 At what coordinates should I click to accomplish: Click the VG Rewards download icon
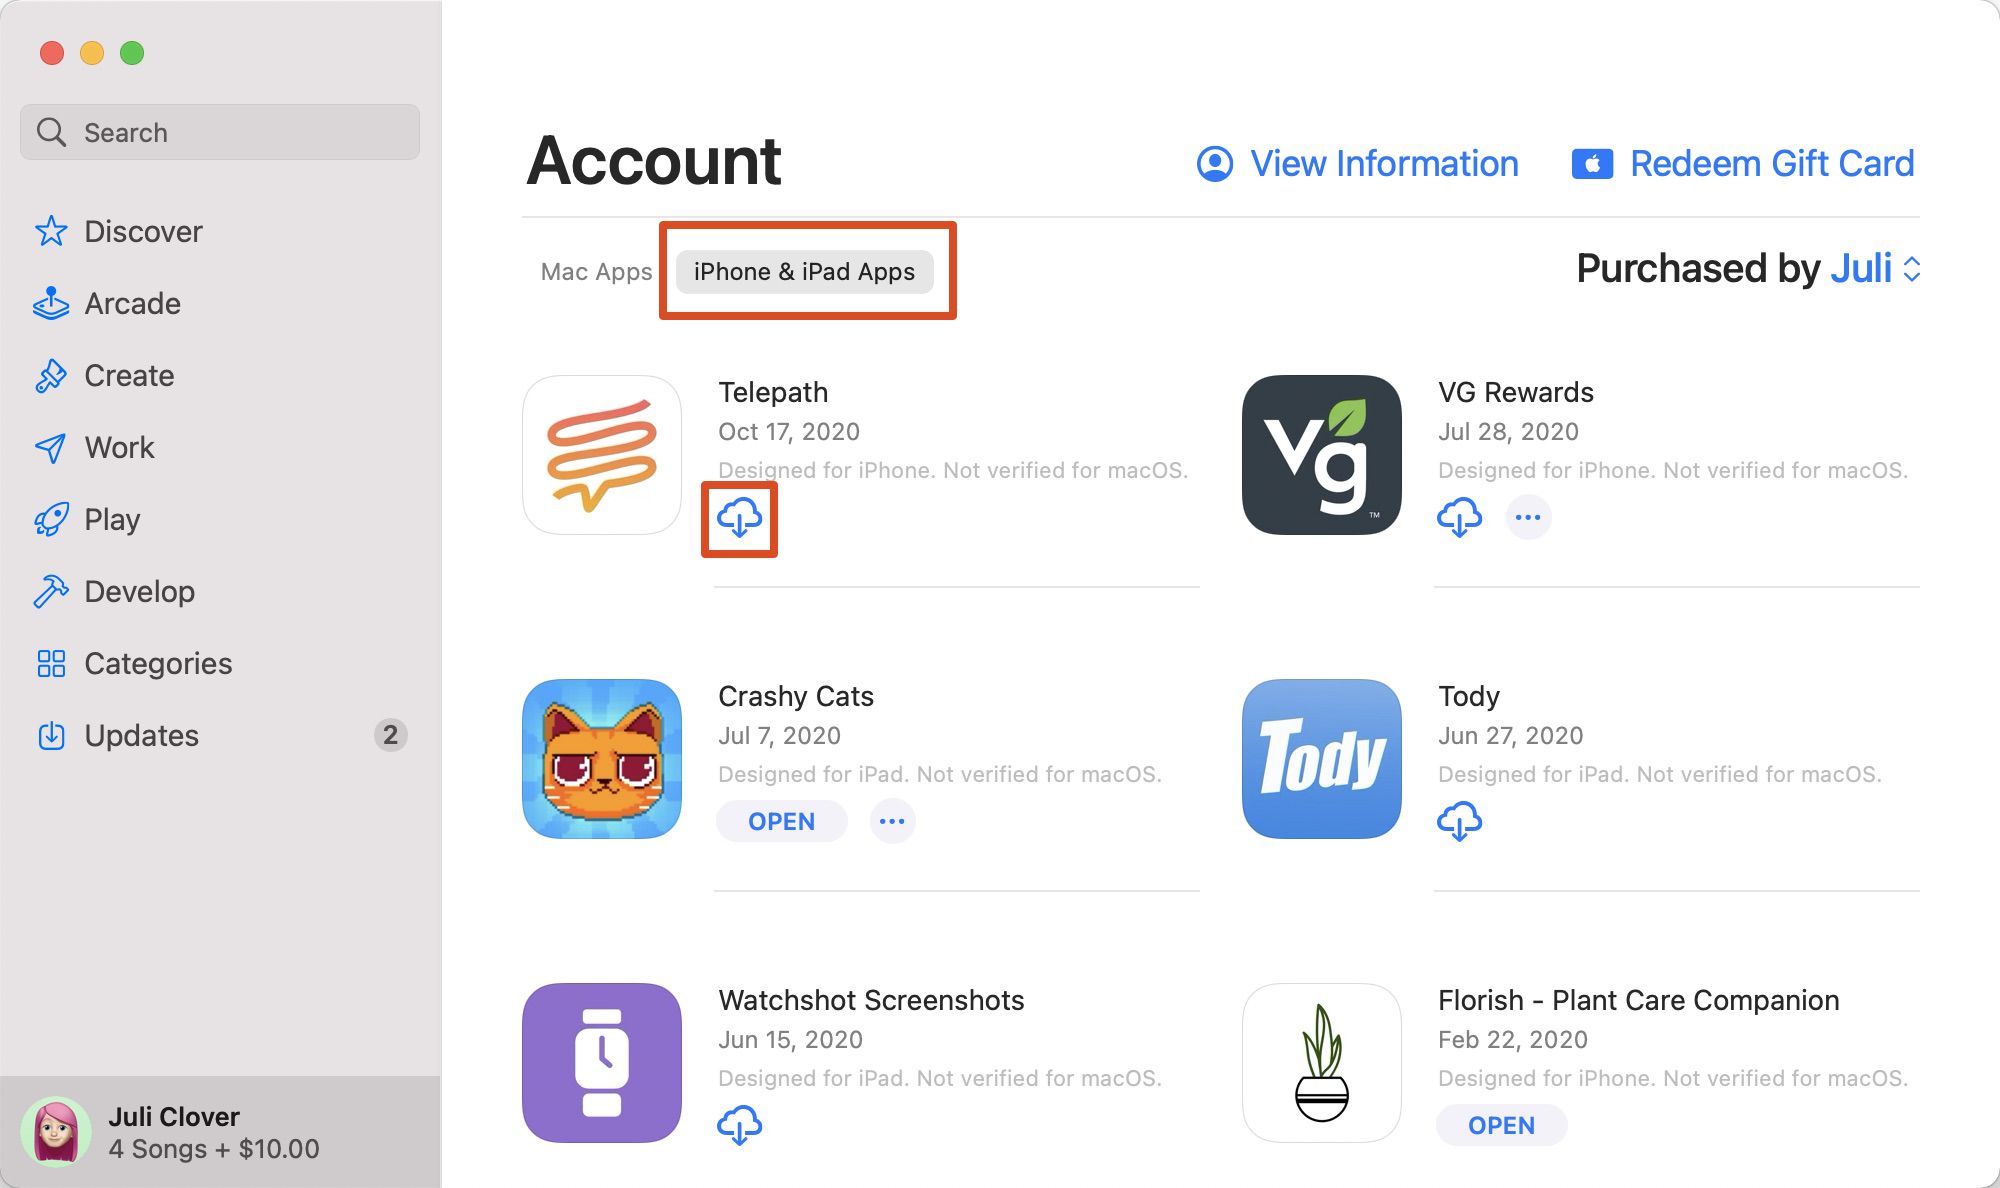pyautogui.click(x=1460, y=516)
